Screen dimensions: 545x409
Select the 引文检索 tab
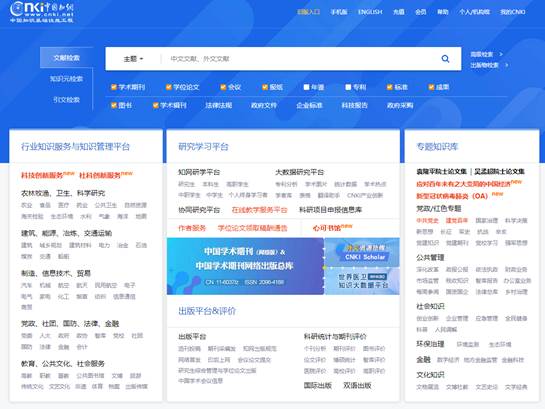[66, 100]
